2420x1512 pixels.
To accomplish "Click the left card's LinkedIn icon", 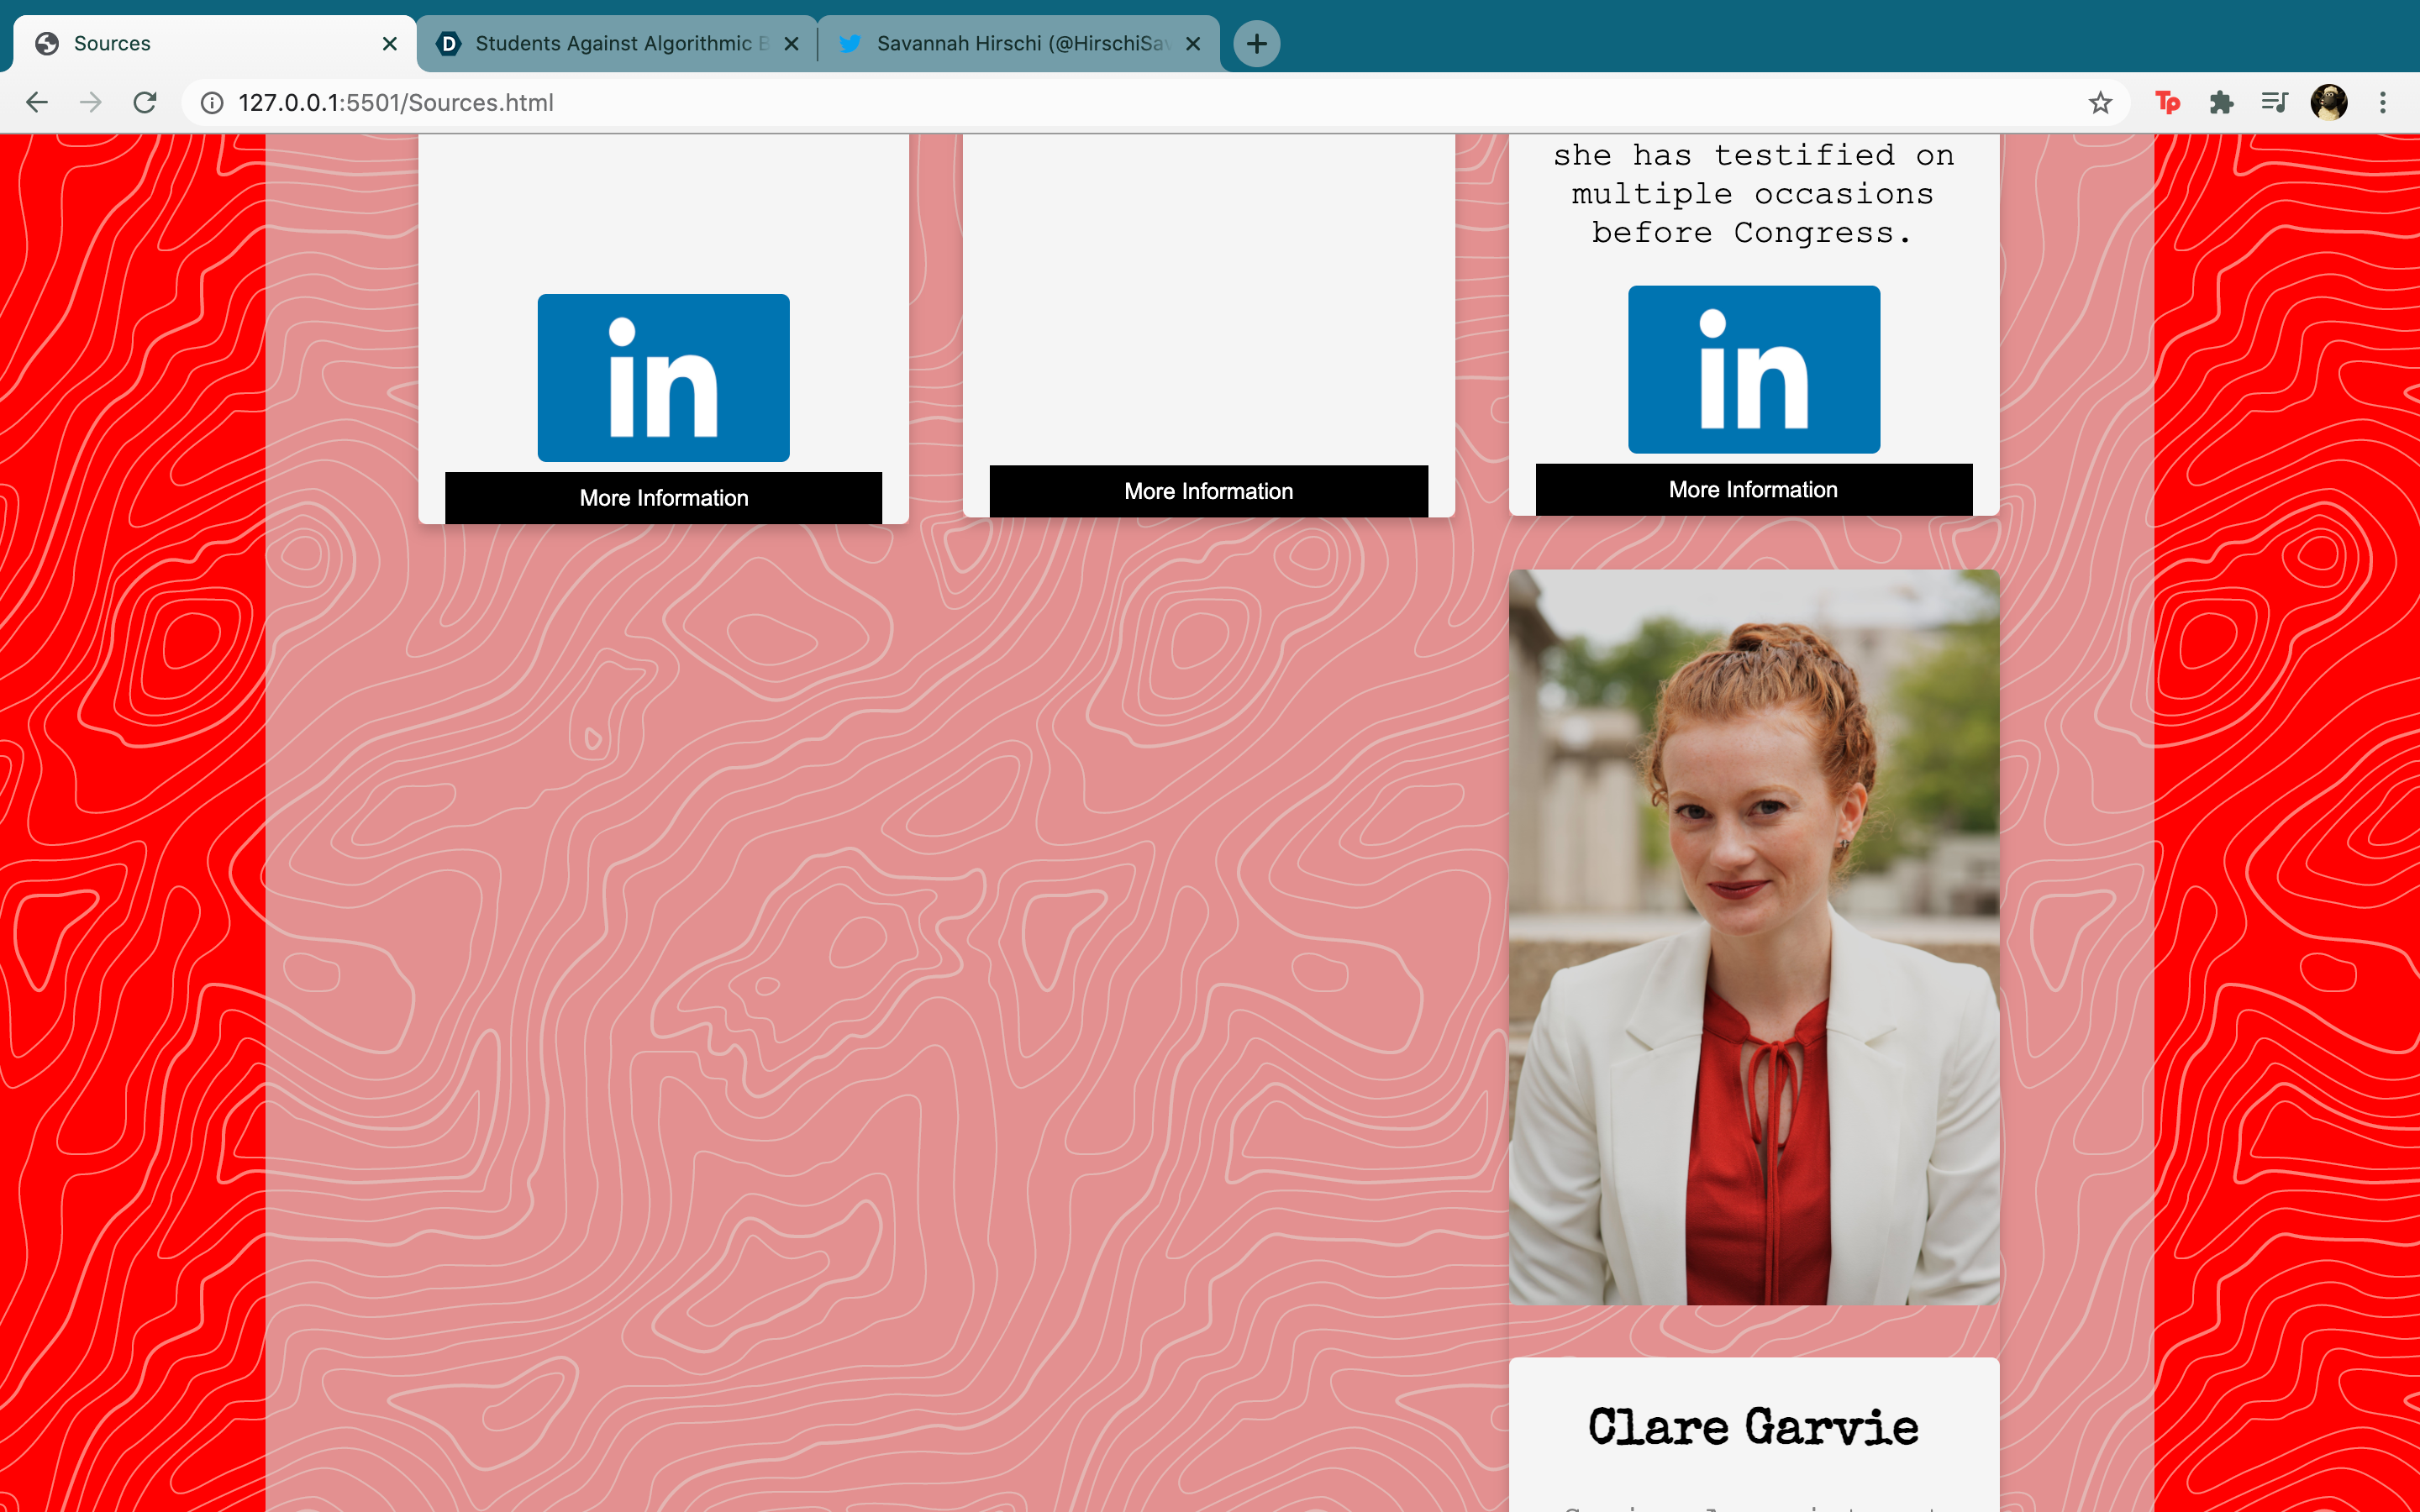I will click(663, 377).
